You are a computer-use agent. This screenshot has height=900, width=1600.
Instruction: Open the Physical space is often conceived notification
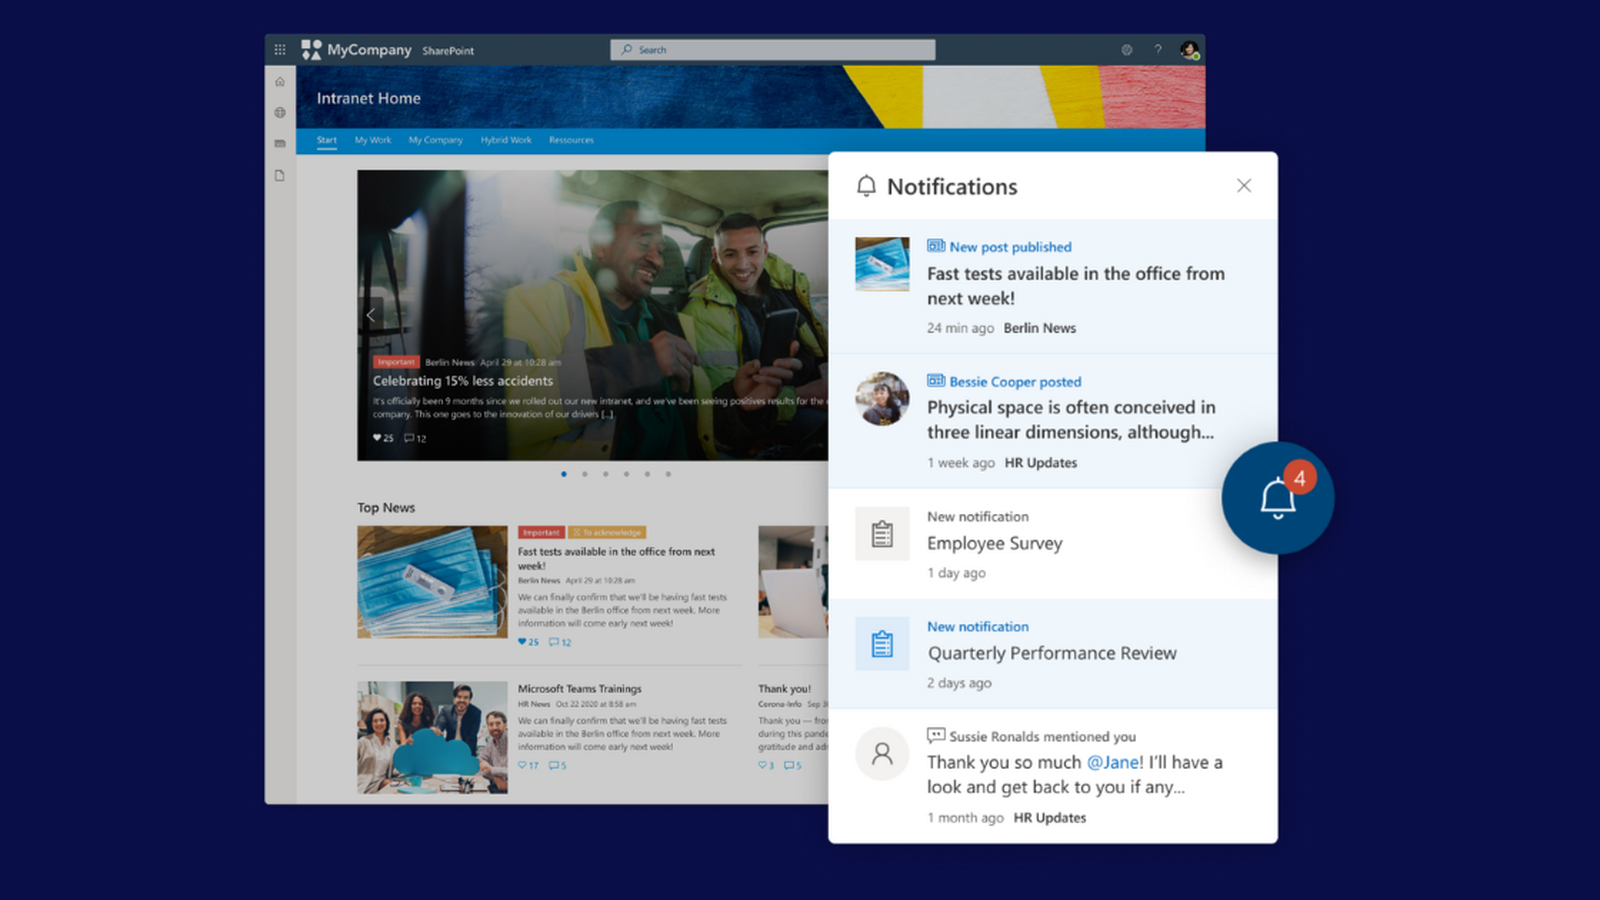click(1053, 421)
